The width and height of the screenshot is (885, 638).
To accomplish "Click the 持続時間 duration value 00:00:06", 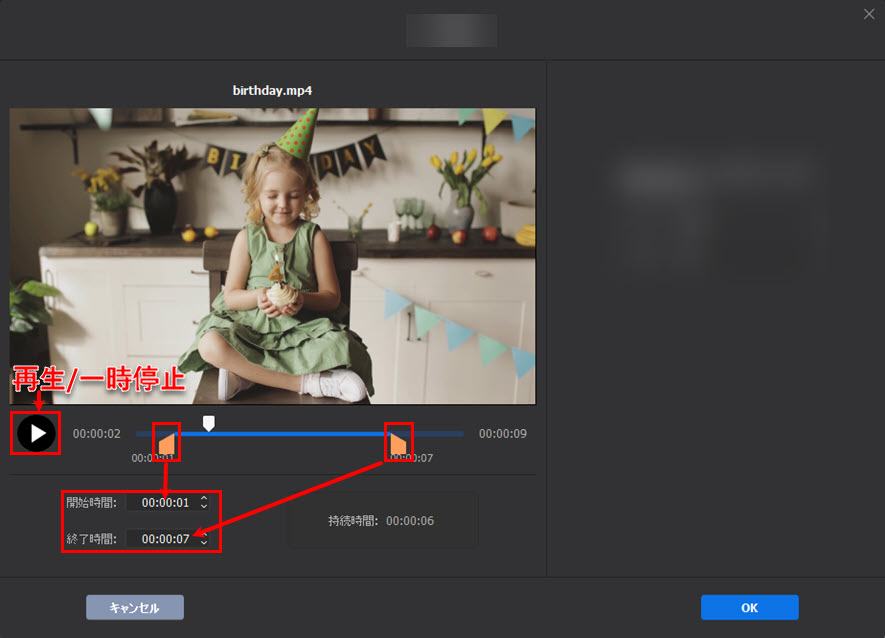I will [410, 521].
